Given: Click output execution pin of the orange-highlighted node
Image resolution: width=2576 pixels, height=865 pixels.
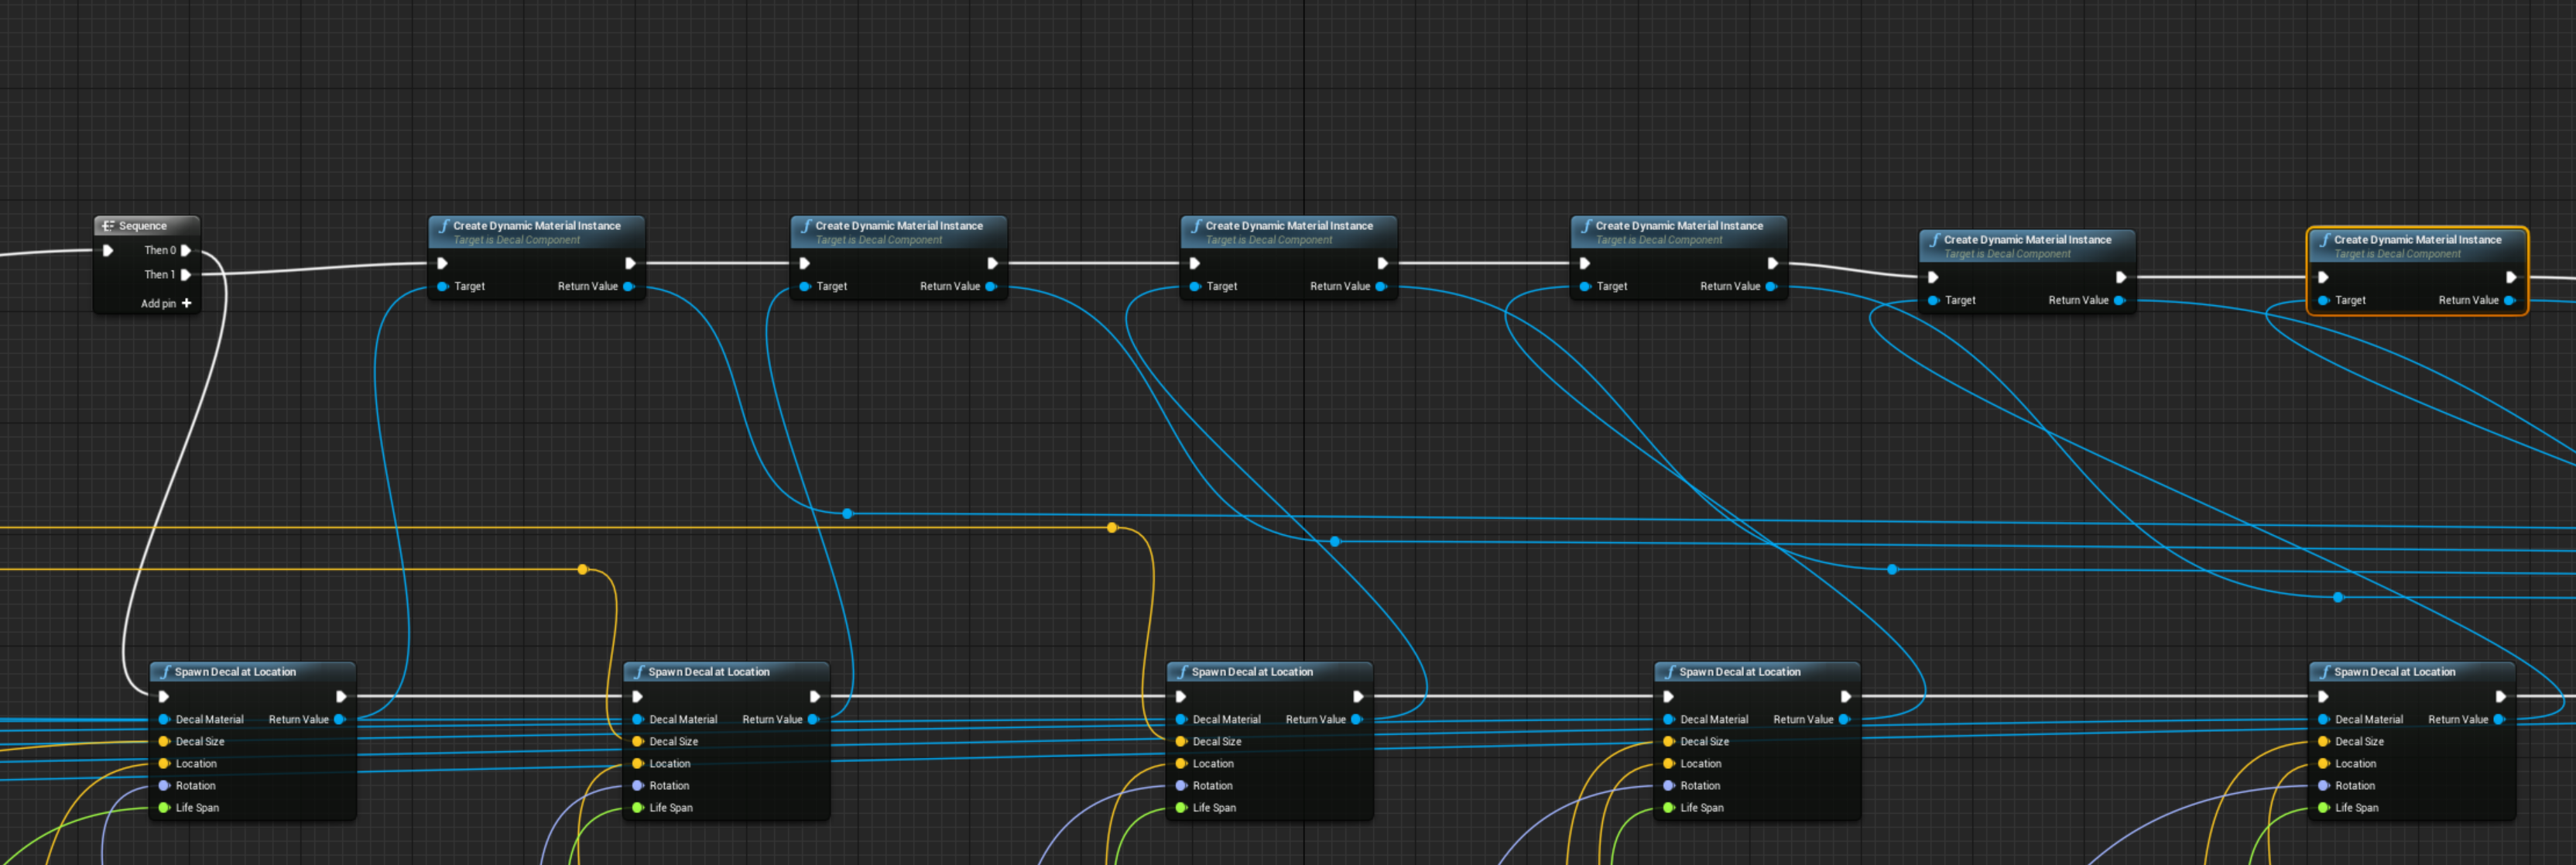Looking at the screenshot, I should [2510, 277].
